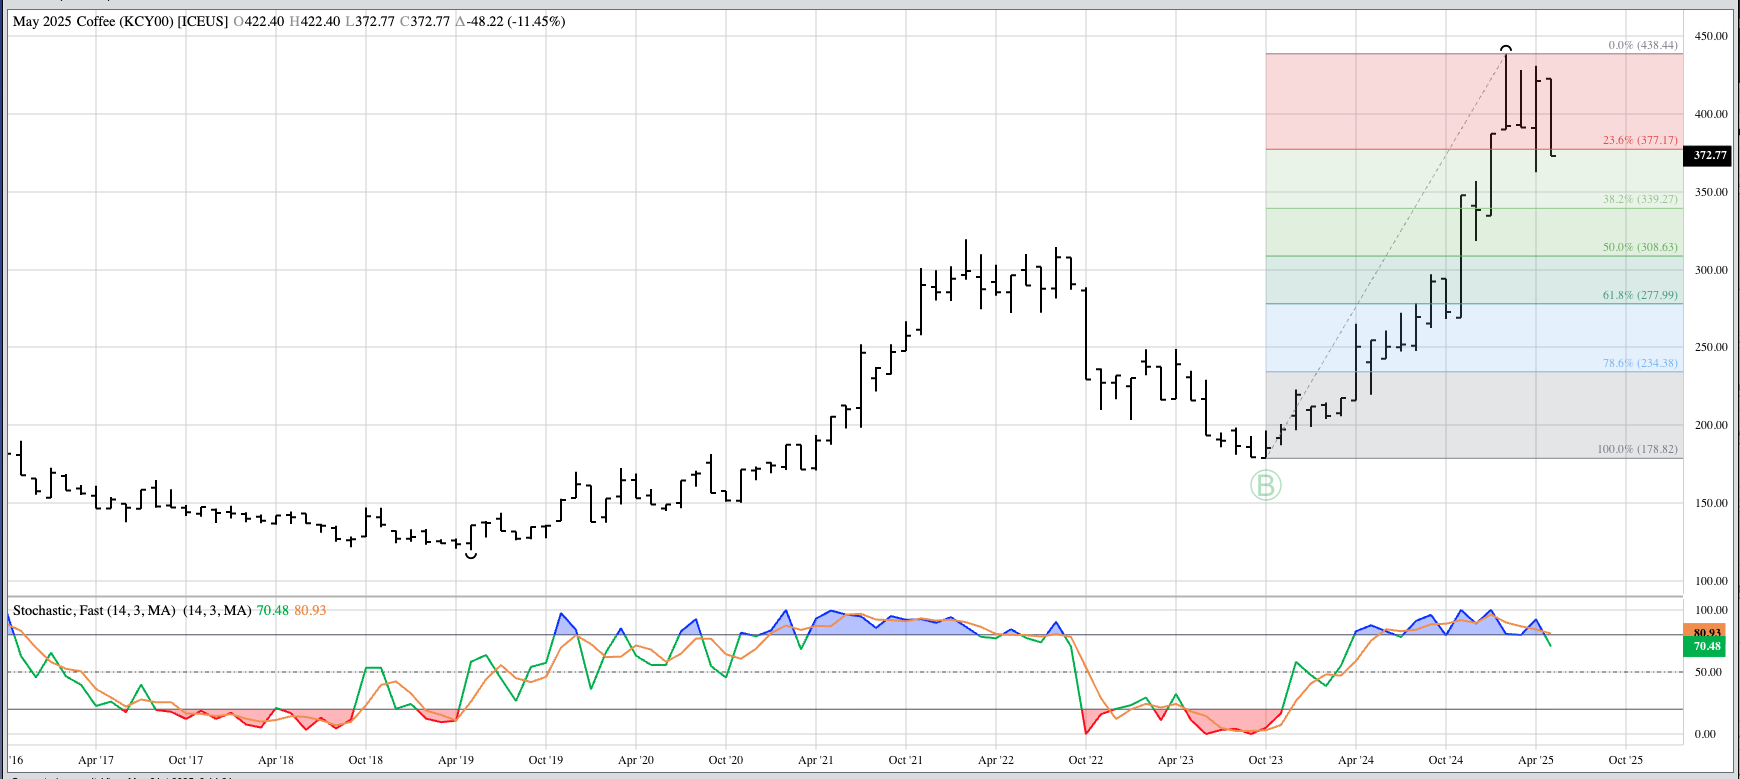Select the 61.8% (277.99) Fibonacci label
1740x779 pixels.
(x=1640, y=295)
